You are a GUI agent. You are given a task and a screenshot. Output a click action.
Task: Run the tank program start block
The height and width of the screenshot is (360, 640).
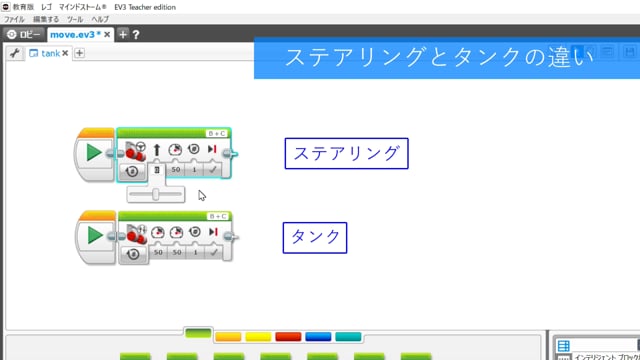95,235
